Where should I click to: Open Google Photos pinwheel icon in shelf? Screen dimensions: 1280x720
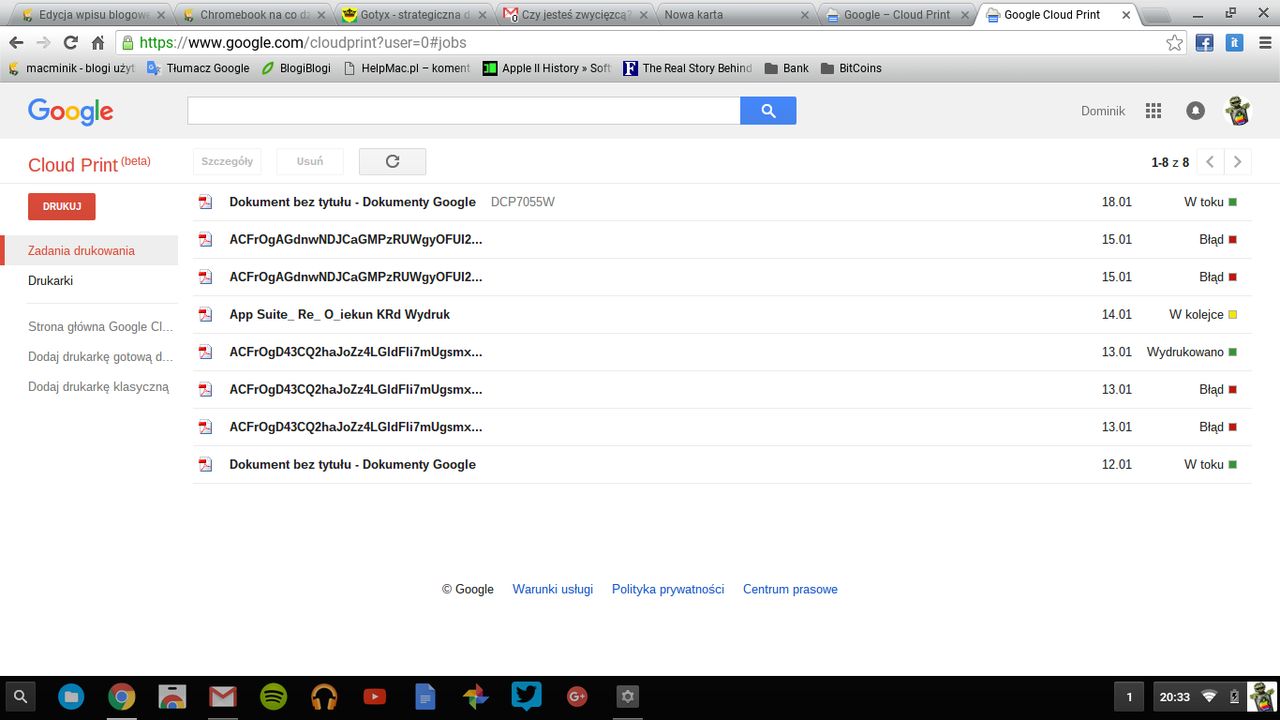pos(476,697)
